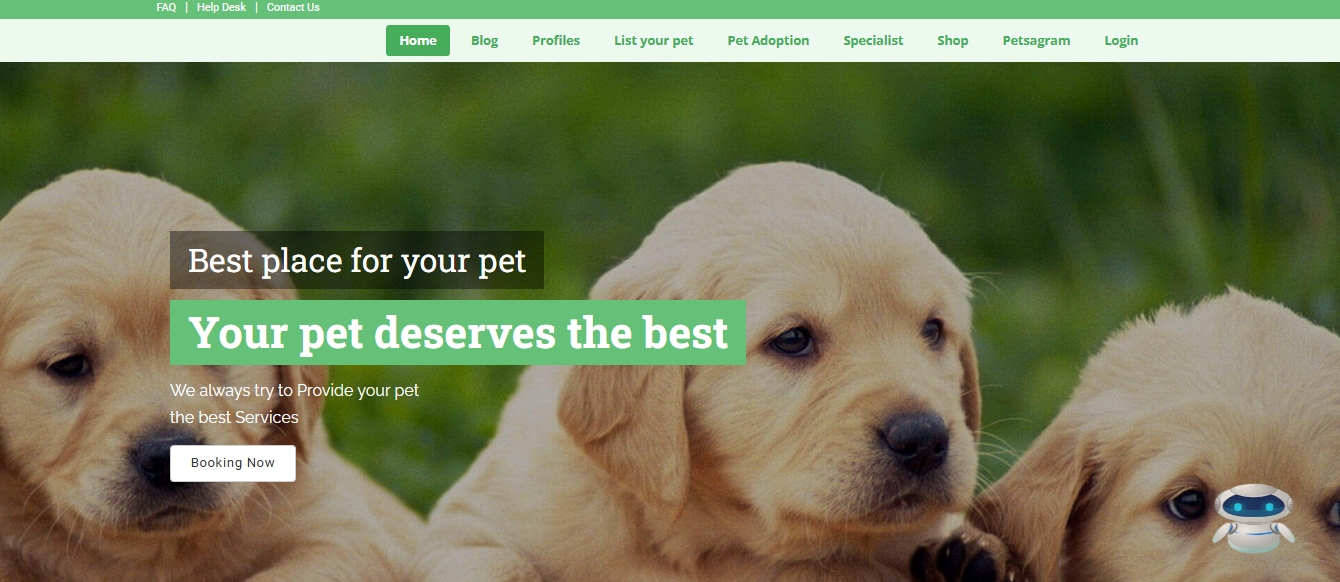Click the "Best place for your pet" heading
1340x582 pixels.
[357, 260]
